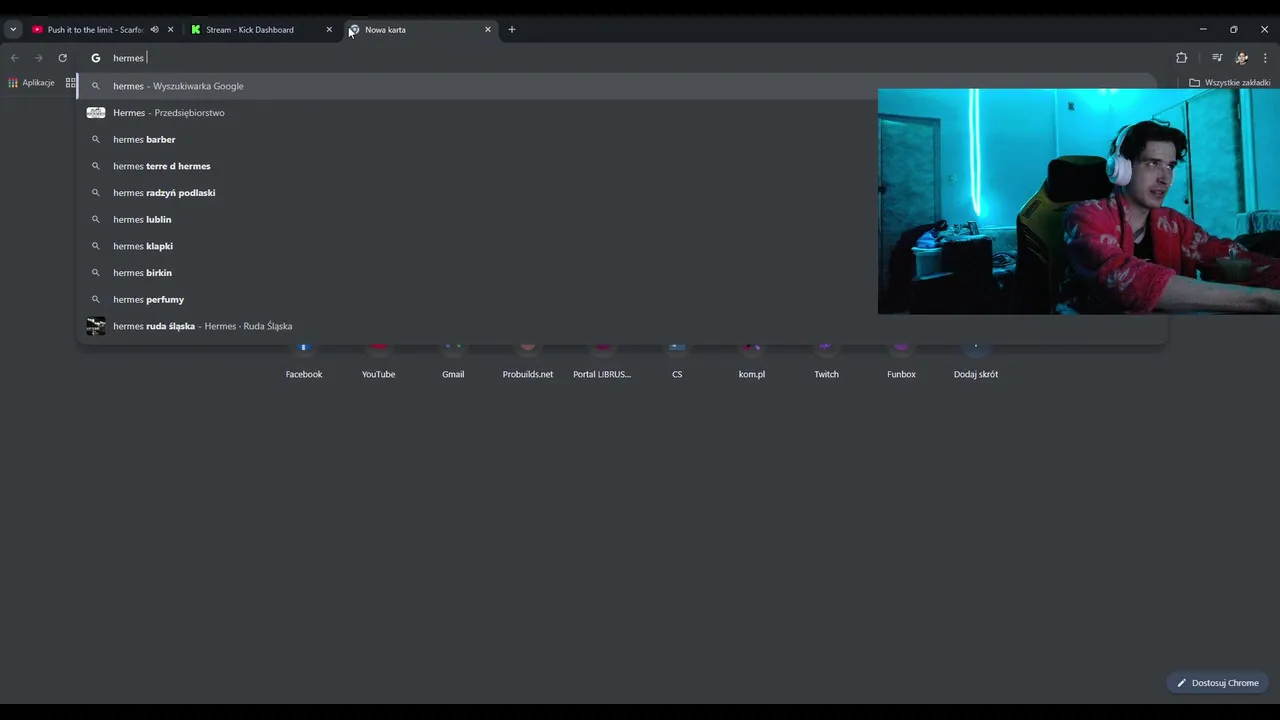Open the Chrome profile avatar
Viewport: 1280px width, 720px height.
(1241, 58)
